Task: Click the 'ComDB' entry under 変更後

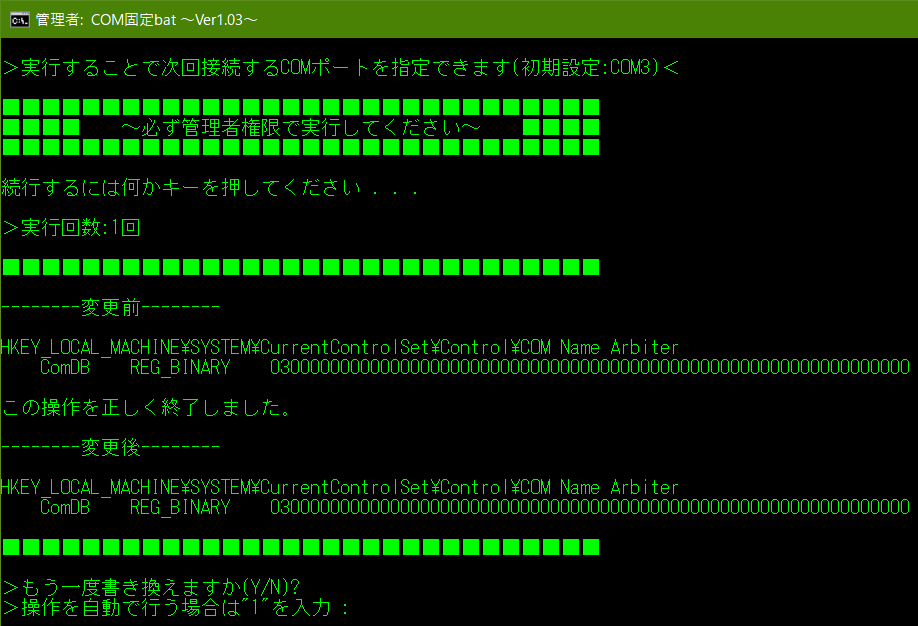Action: 65,507
